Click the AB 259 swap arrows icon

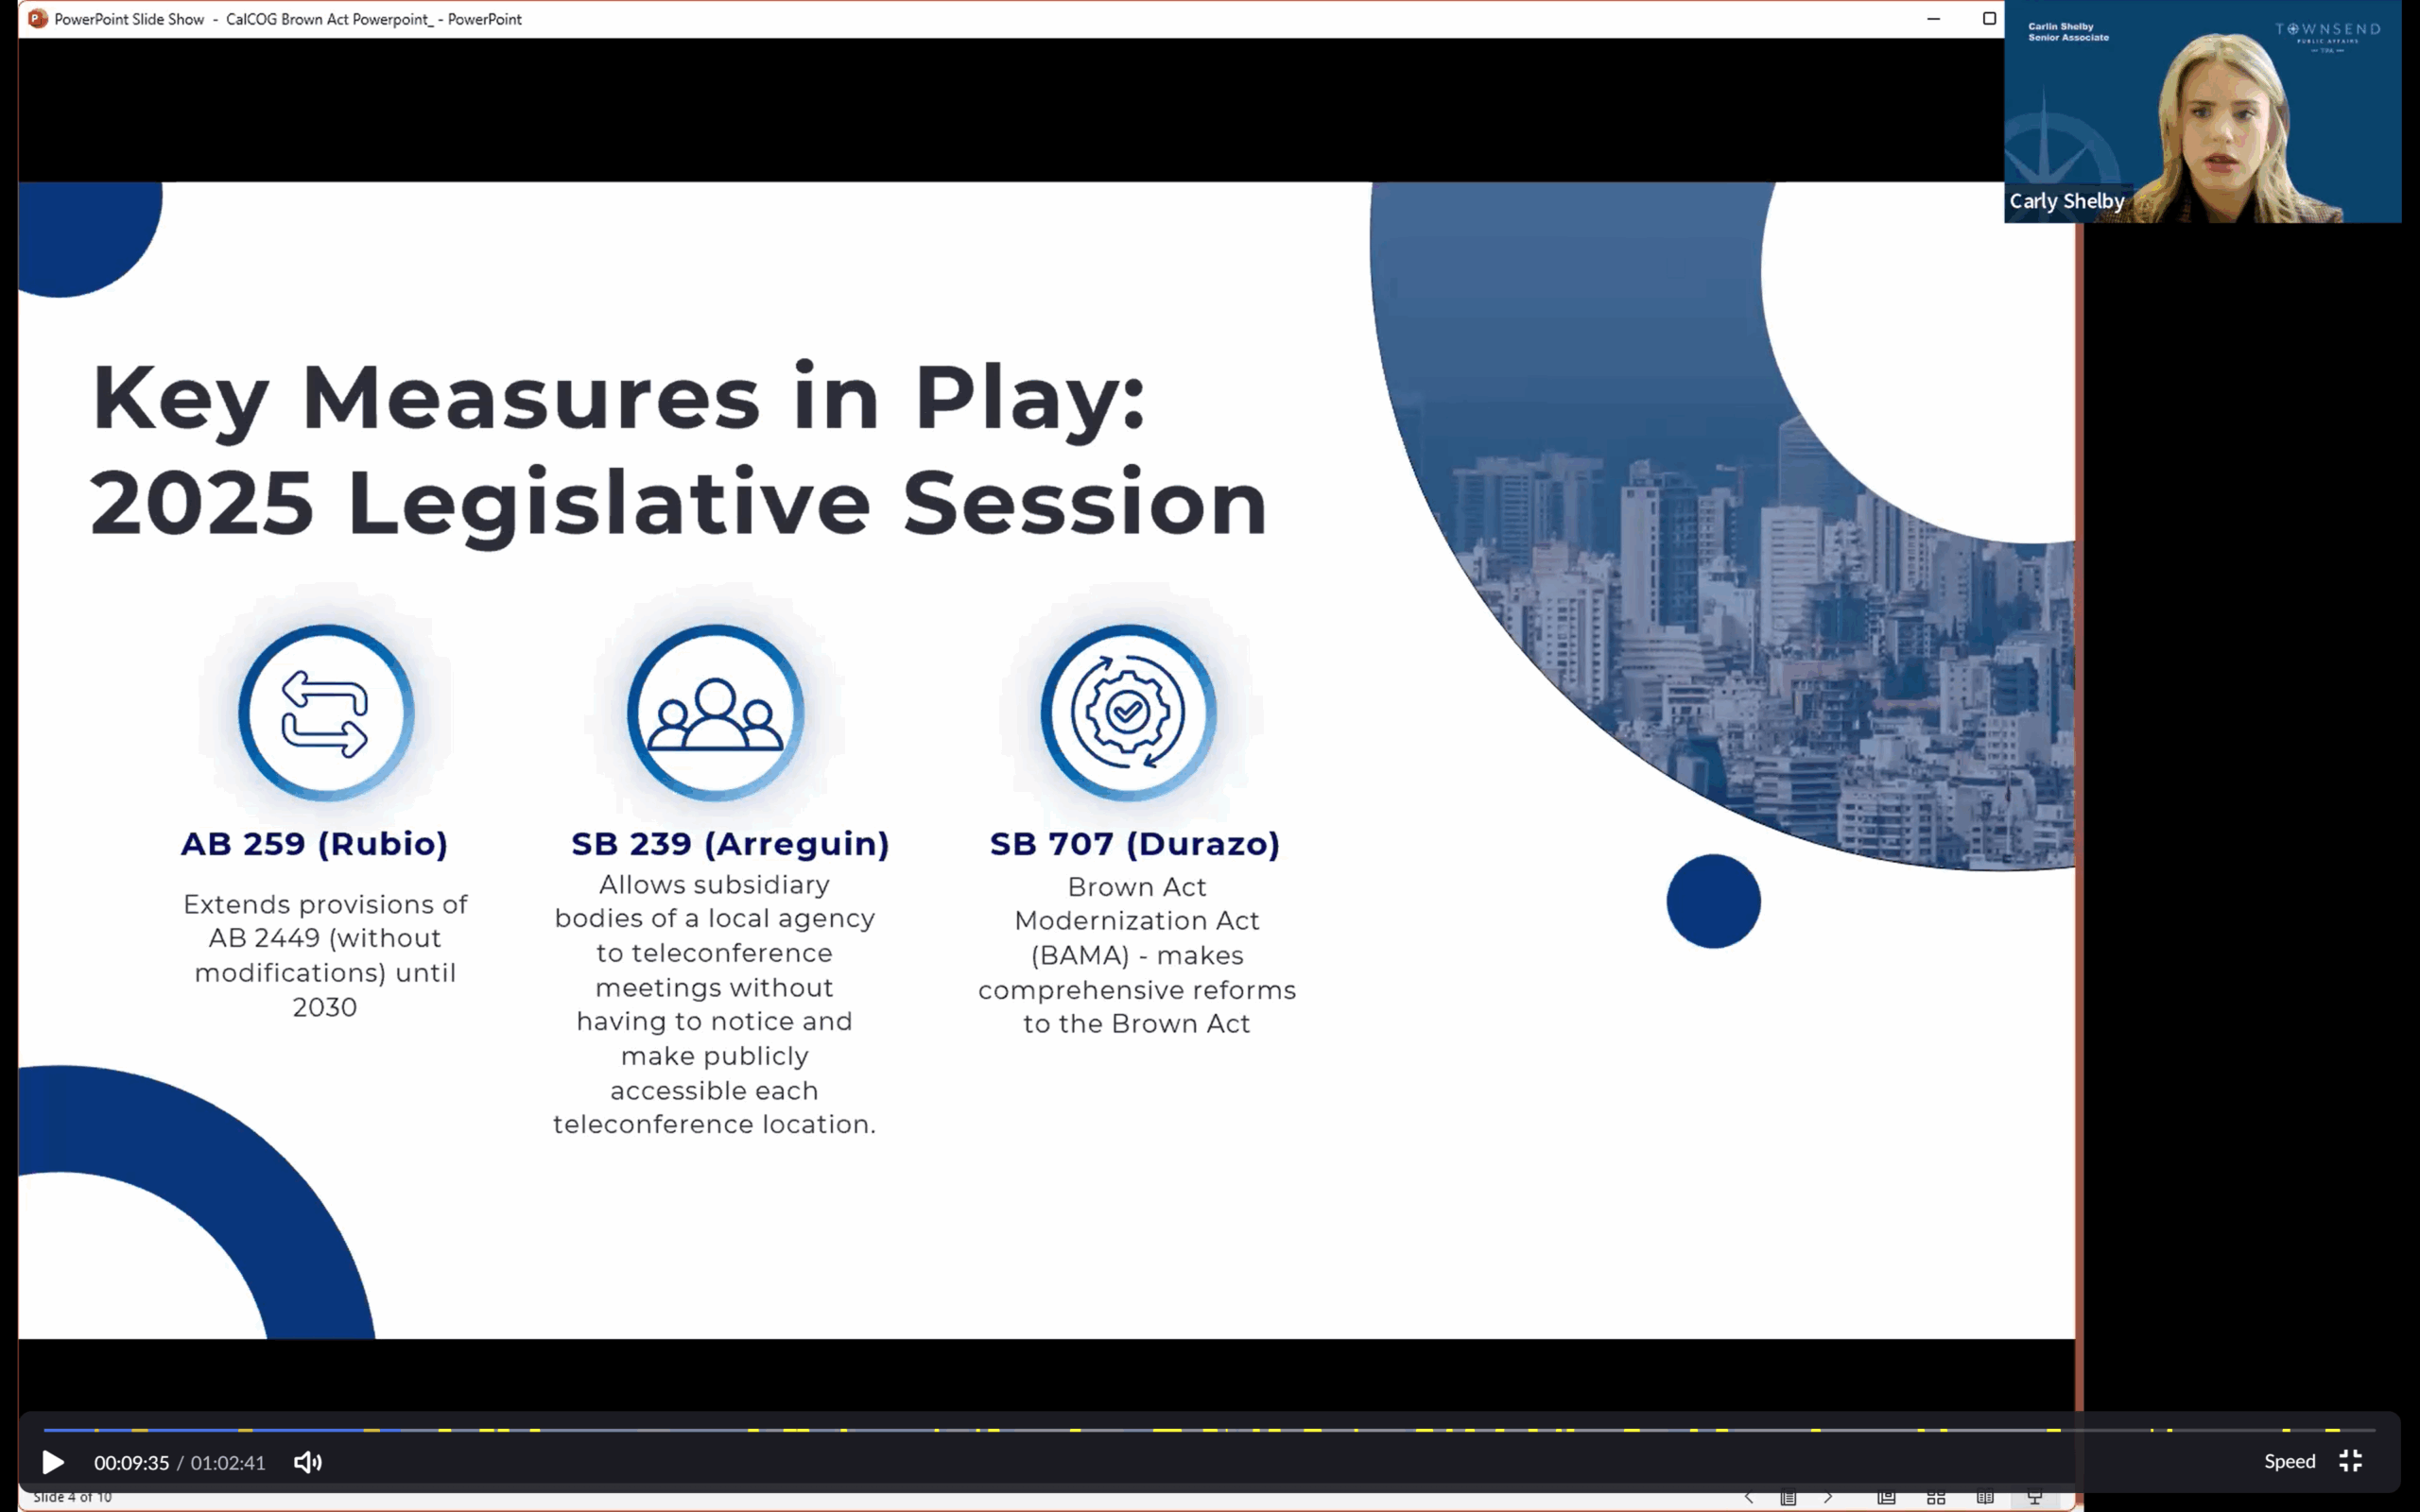(326, 713)
